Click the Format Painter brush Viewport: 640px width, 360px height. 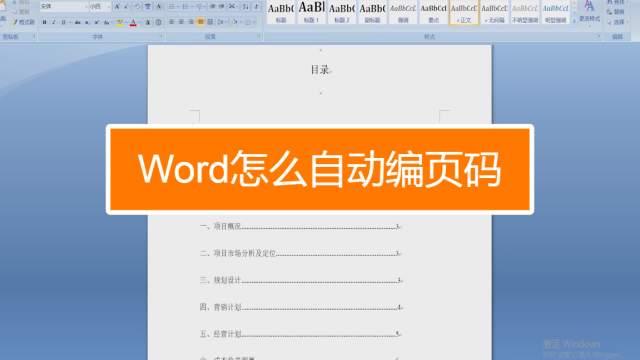pyautogui.click(x=23, y=22)
